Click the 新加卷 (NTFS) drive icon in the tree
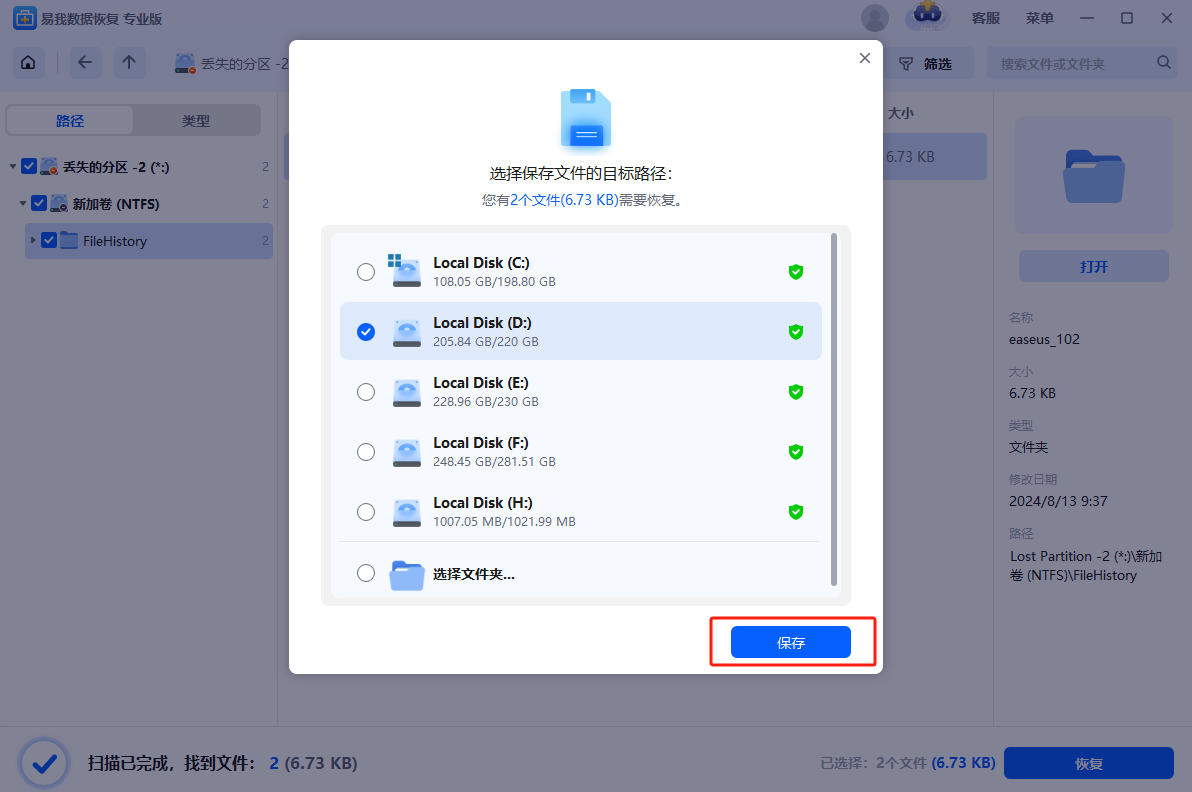Screen dimensions: 1192x792 (59, 203)
